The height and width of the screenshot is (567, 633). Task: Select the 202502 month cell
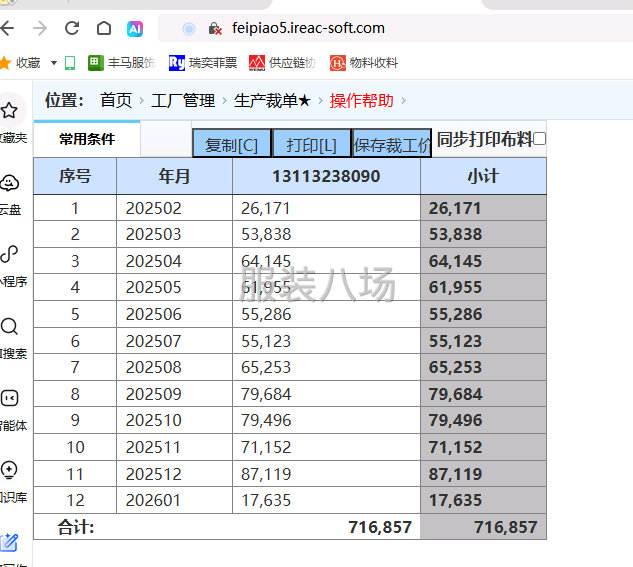(x=174, y=208)
